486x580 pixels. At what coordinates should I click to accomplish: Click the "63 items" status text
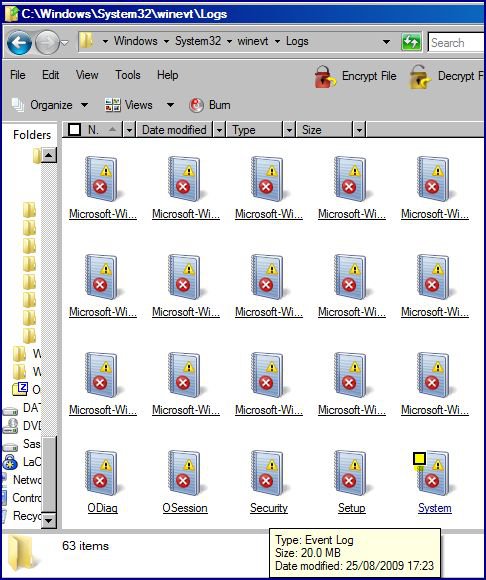click(x=85, y=546)
